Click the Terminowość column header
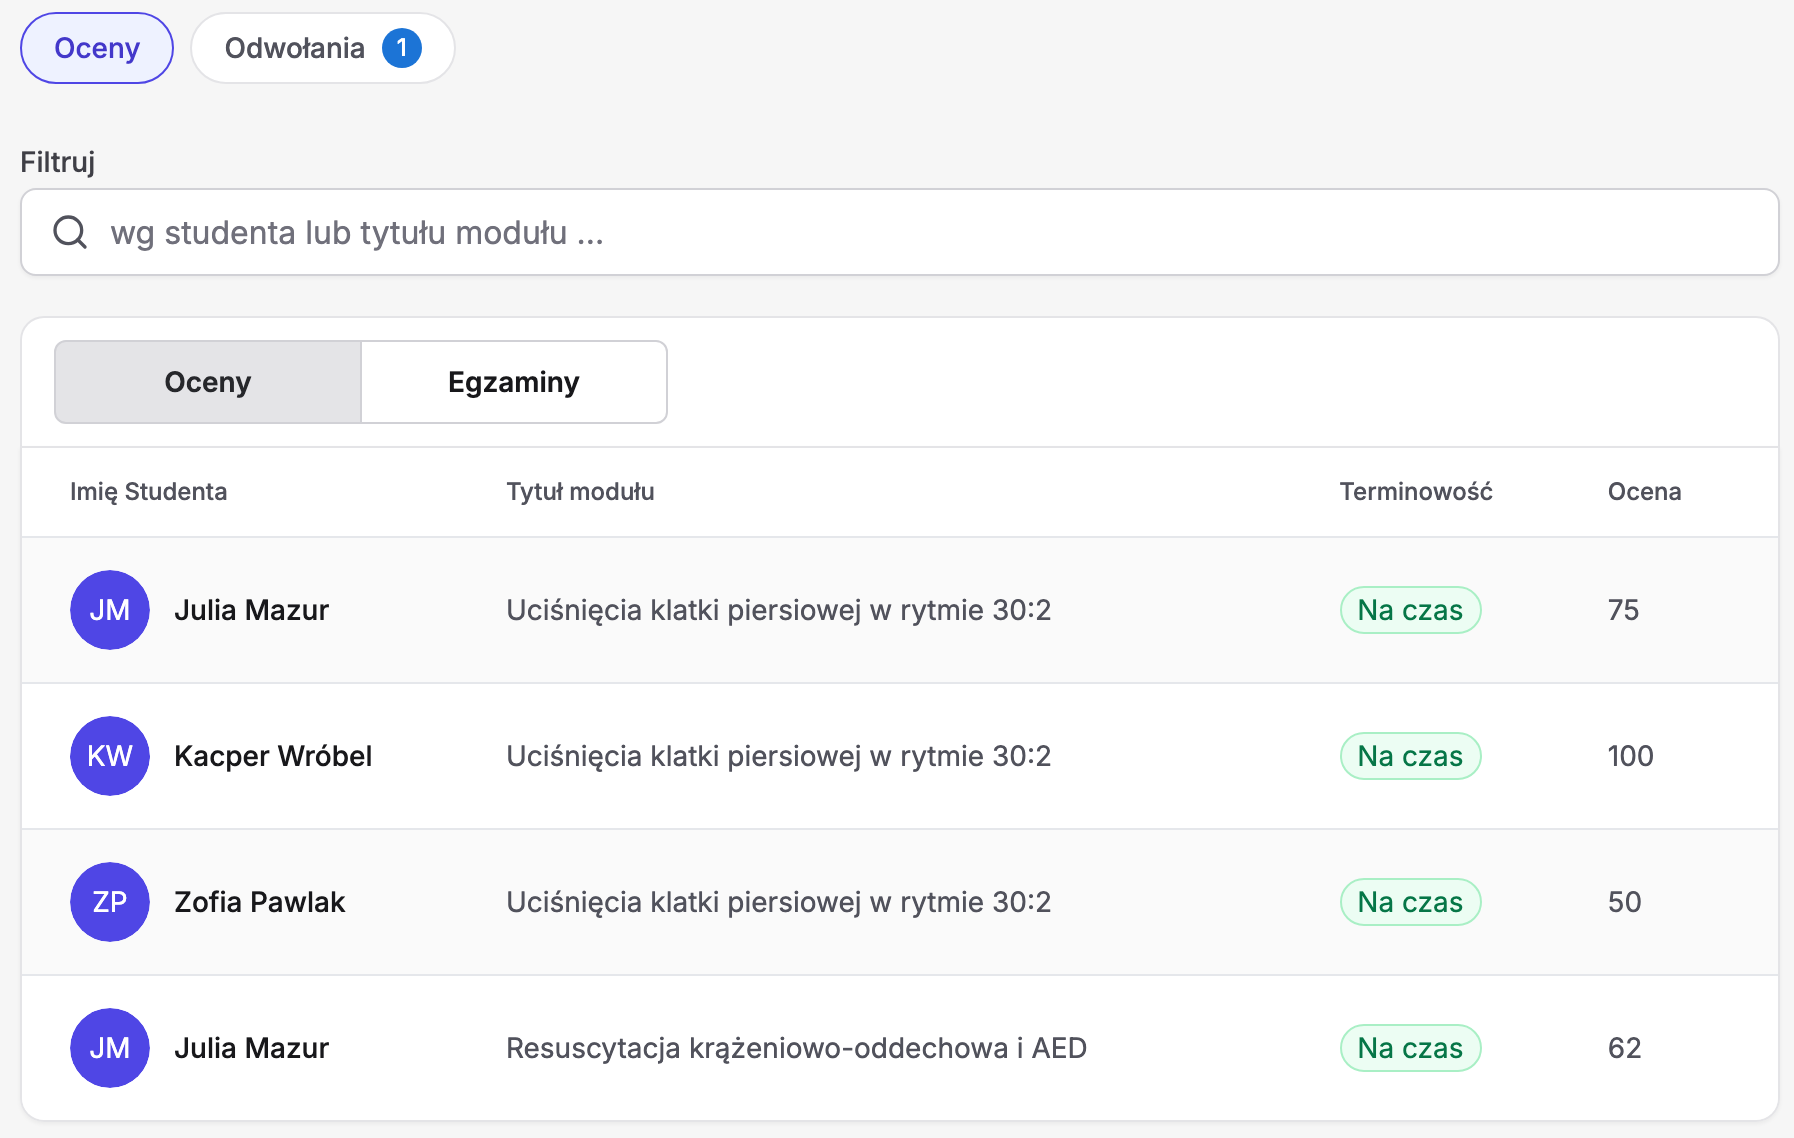 click(x=1416, y=492)
